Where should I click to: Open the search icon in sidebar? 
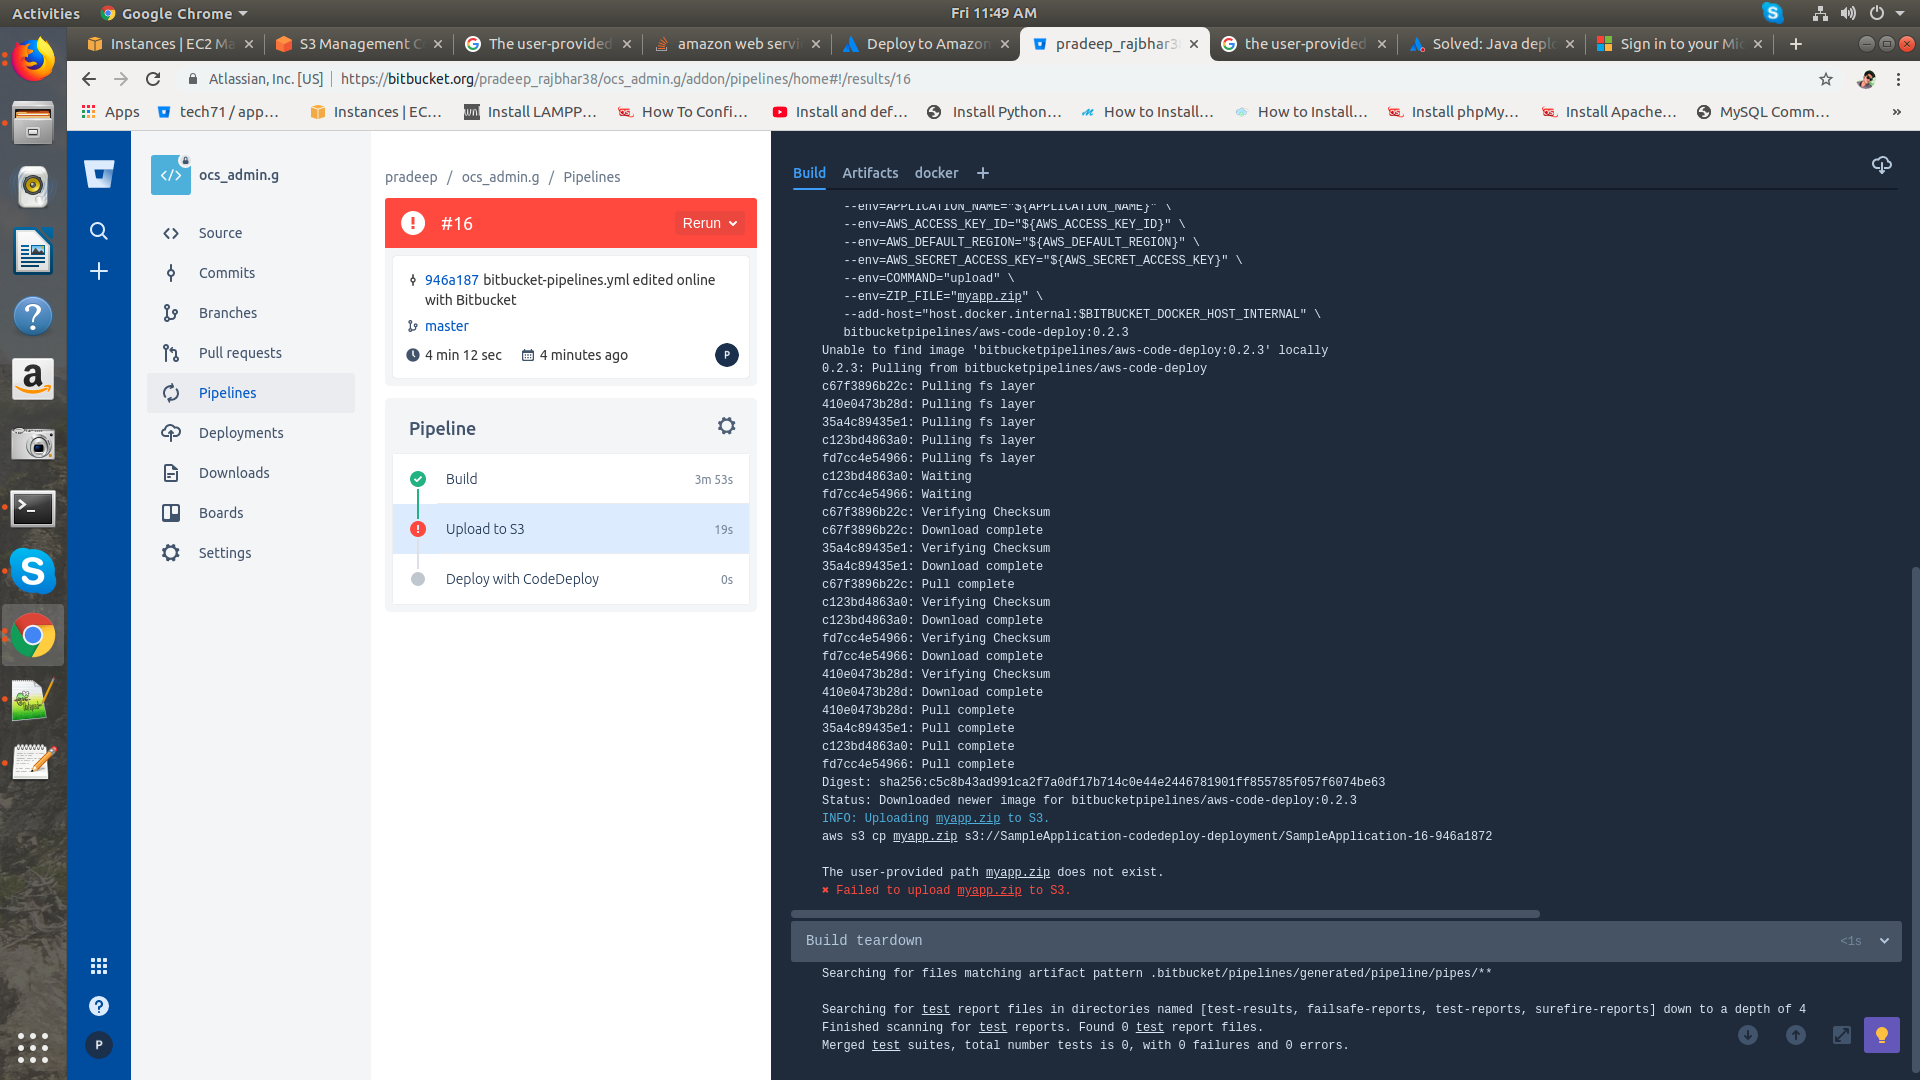coord(99,231)
